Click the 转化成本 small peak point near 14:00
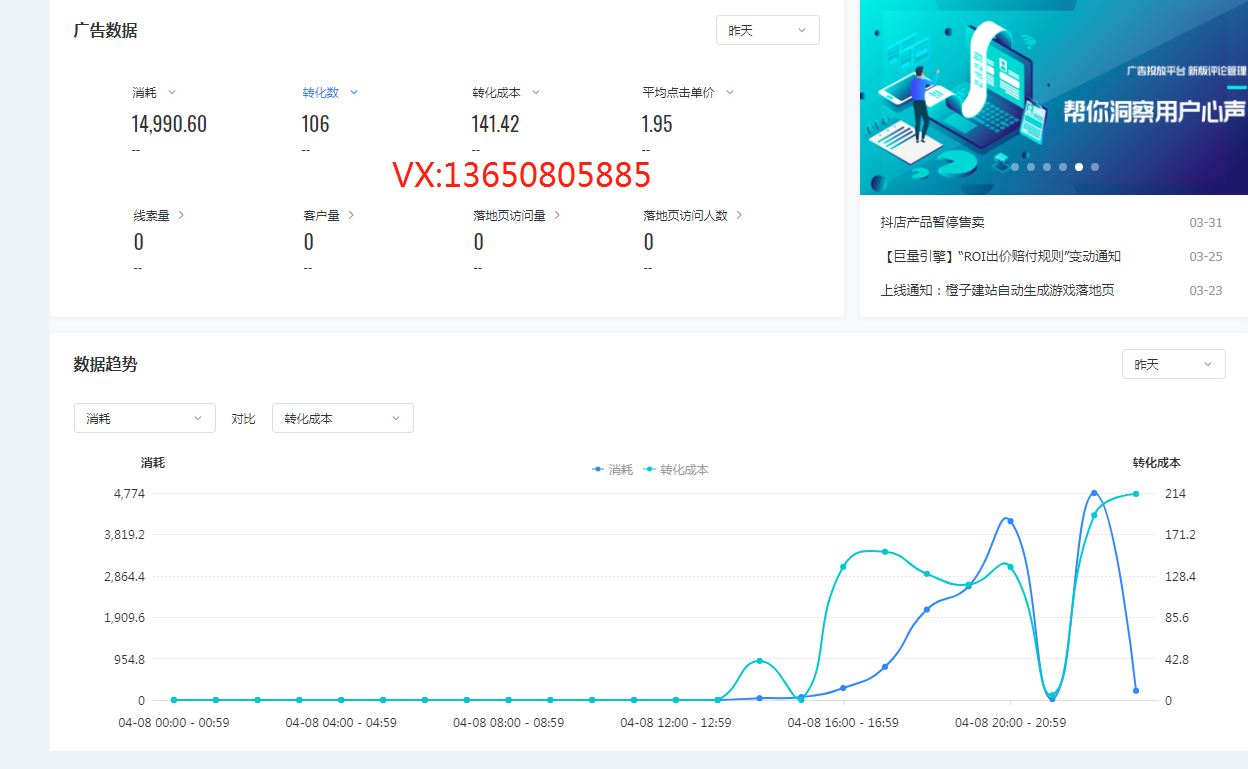 pos(760,661)
